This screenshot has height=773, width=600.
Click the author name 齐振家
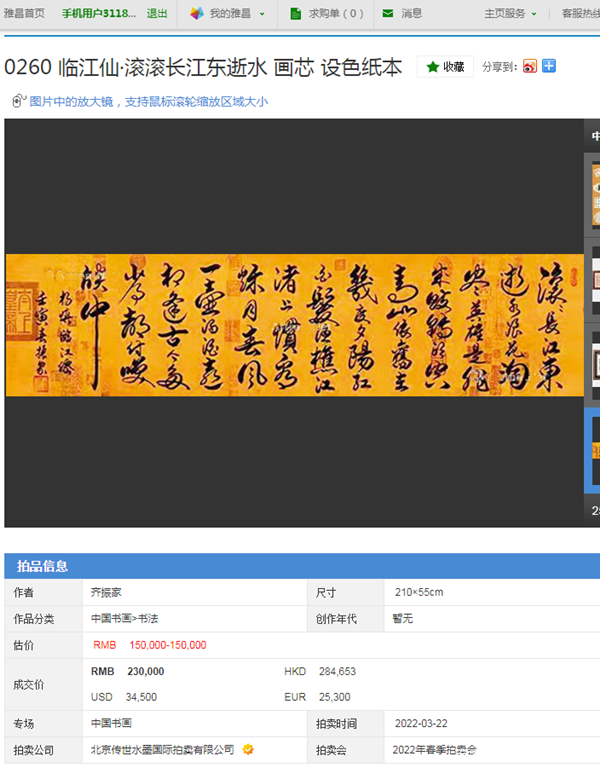(106, 592)
